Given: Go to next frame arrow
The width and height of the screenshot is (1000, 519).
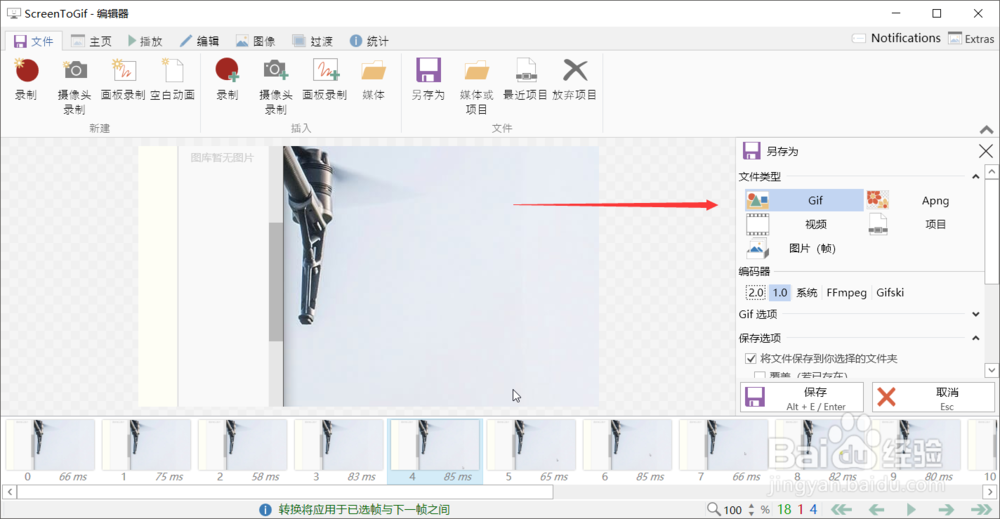Looking at the screenshot, I should [x=946, y=509].
